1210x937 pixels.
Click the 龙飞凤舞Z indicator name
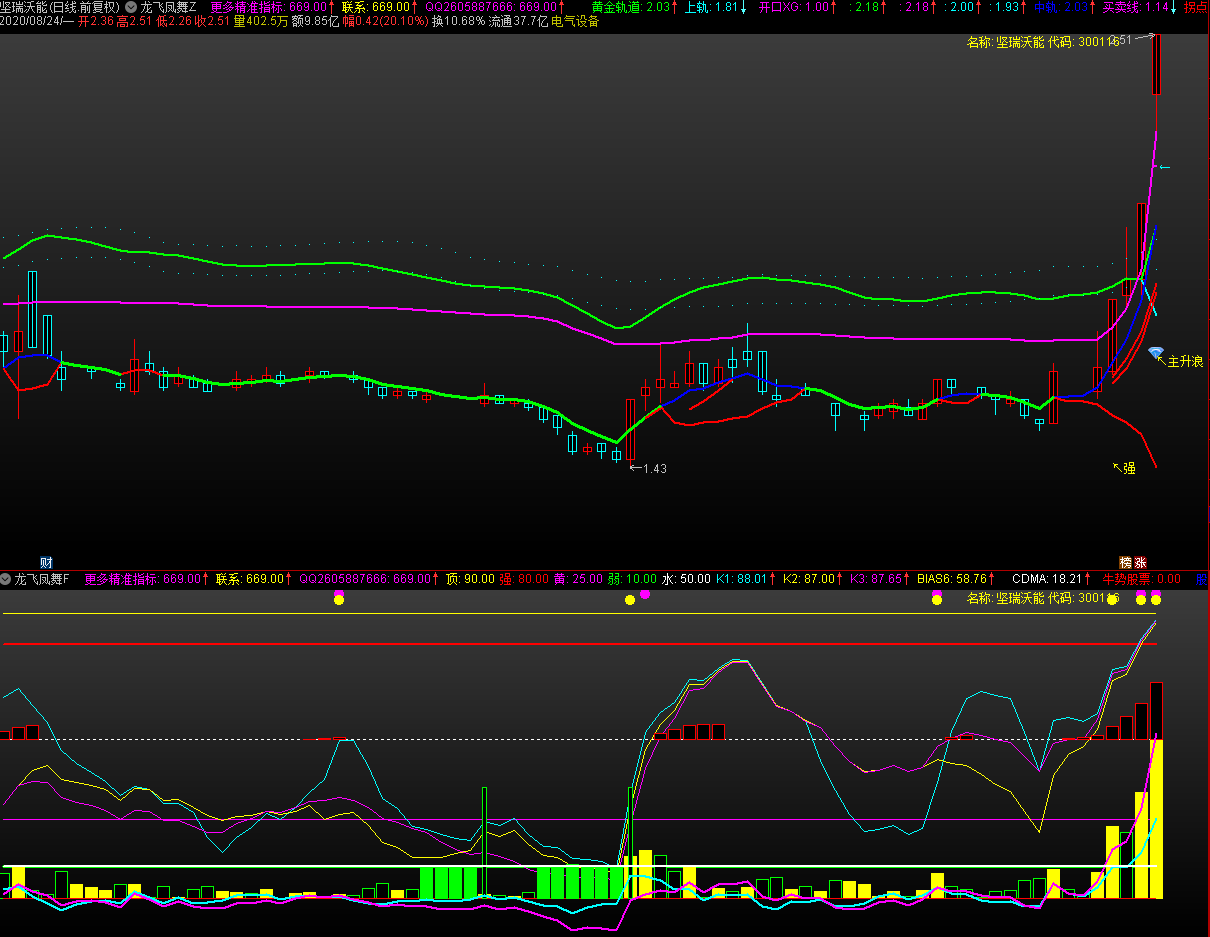(168, 7)
